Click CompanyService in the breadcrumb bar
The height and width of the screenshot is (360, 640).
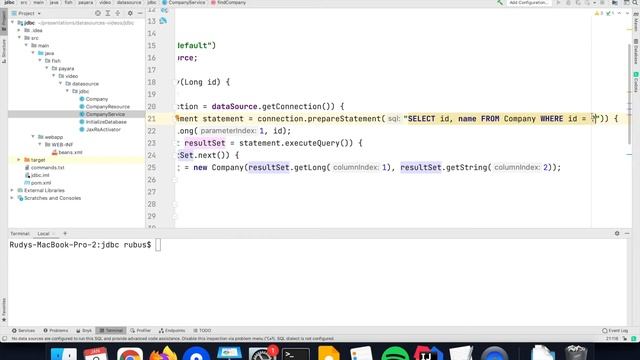coord(184,2)
